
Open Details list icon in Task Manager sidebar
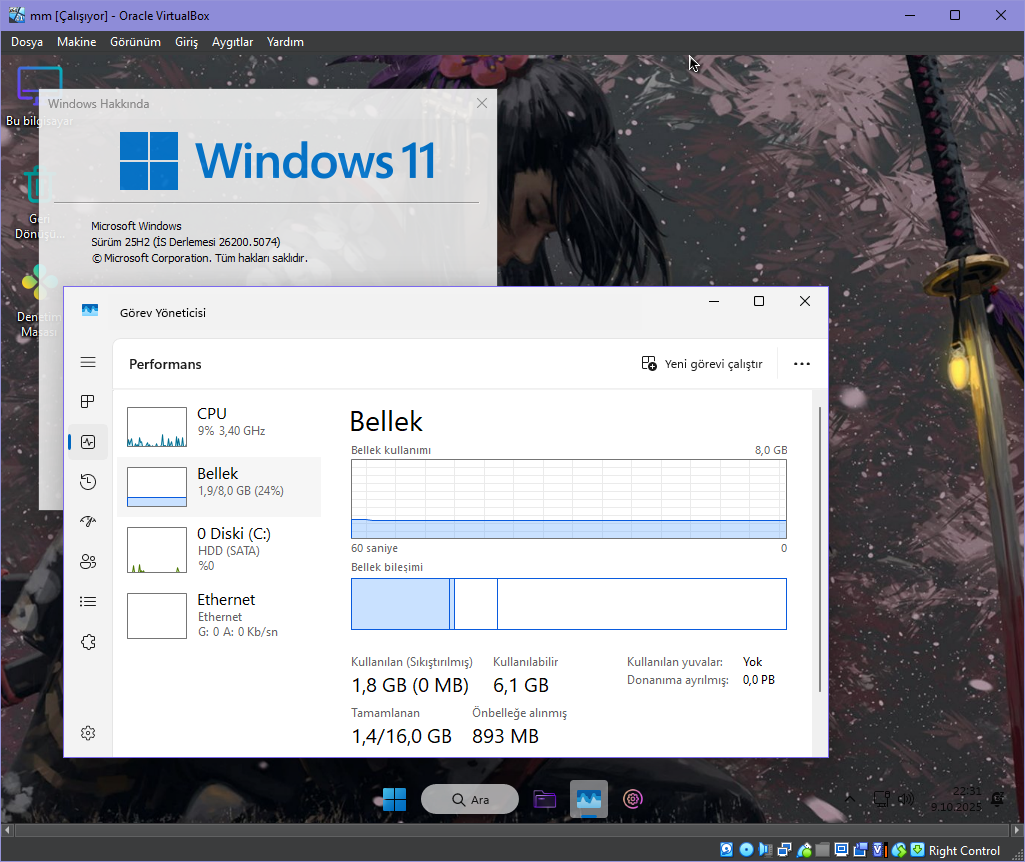(88, 601)
